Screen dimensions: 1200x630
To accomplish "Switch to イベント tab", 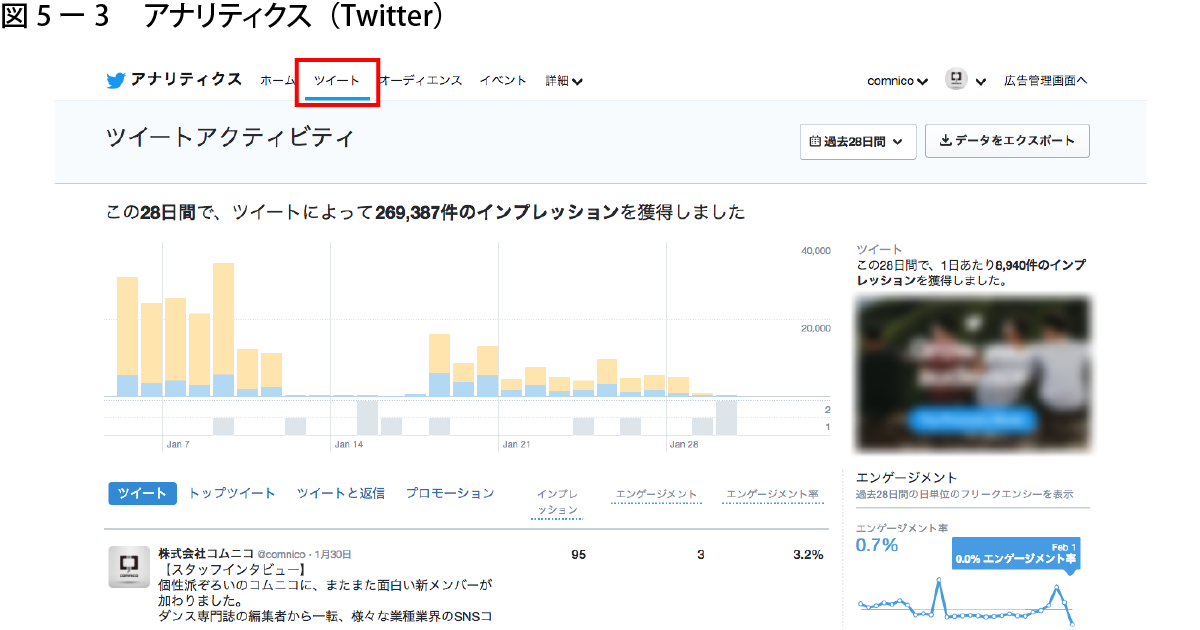I will coord(503,81).
